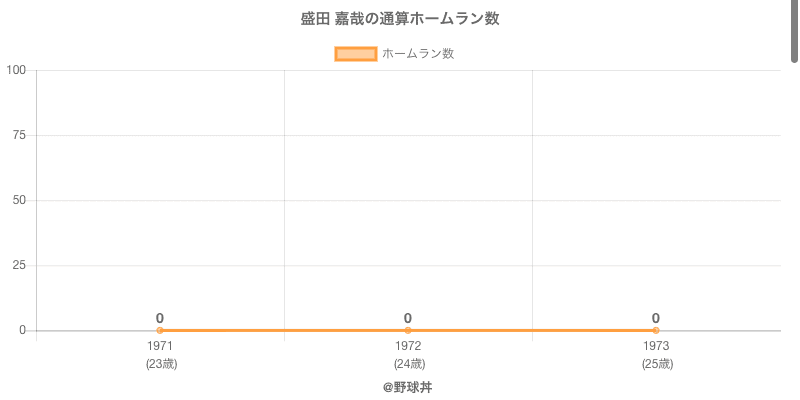
Task: Click the 50 y-axis tick label
Action: tap(19, 200)
